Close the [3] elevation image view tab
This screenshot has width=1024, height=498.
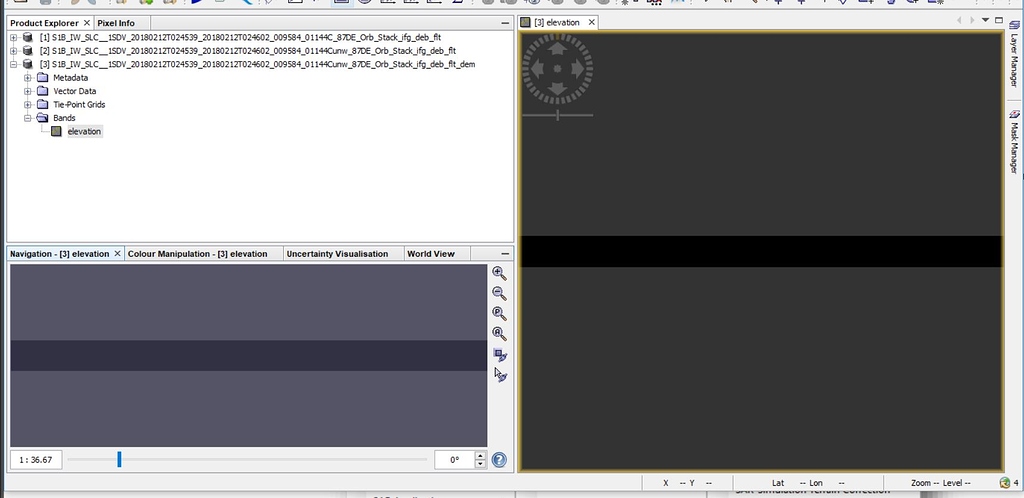(591, 22)
